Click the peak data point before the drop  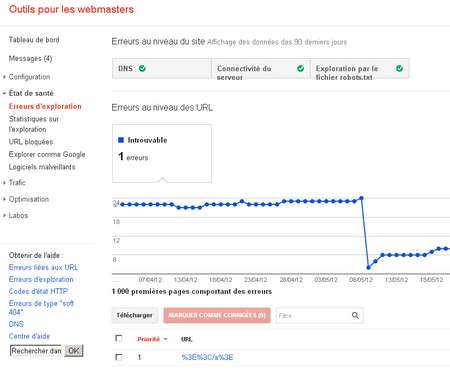pos(361,198)
